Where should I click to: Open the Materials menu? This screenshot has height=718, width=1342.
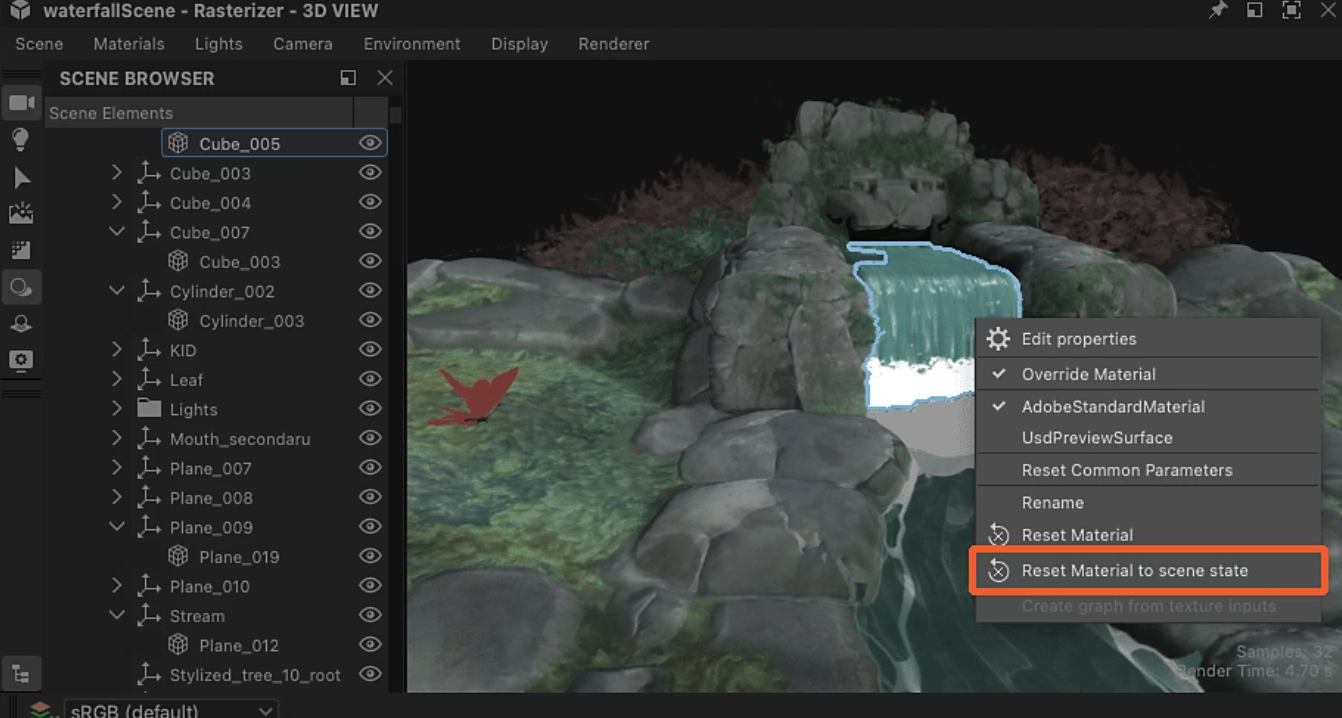pyautogui.click(x=129, y=44)
